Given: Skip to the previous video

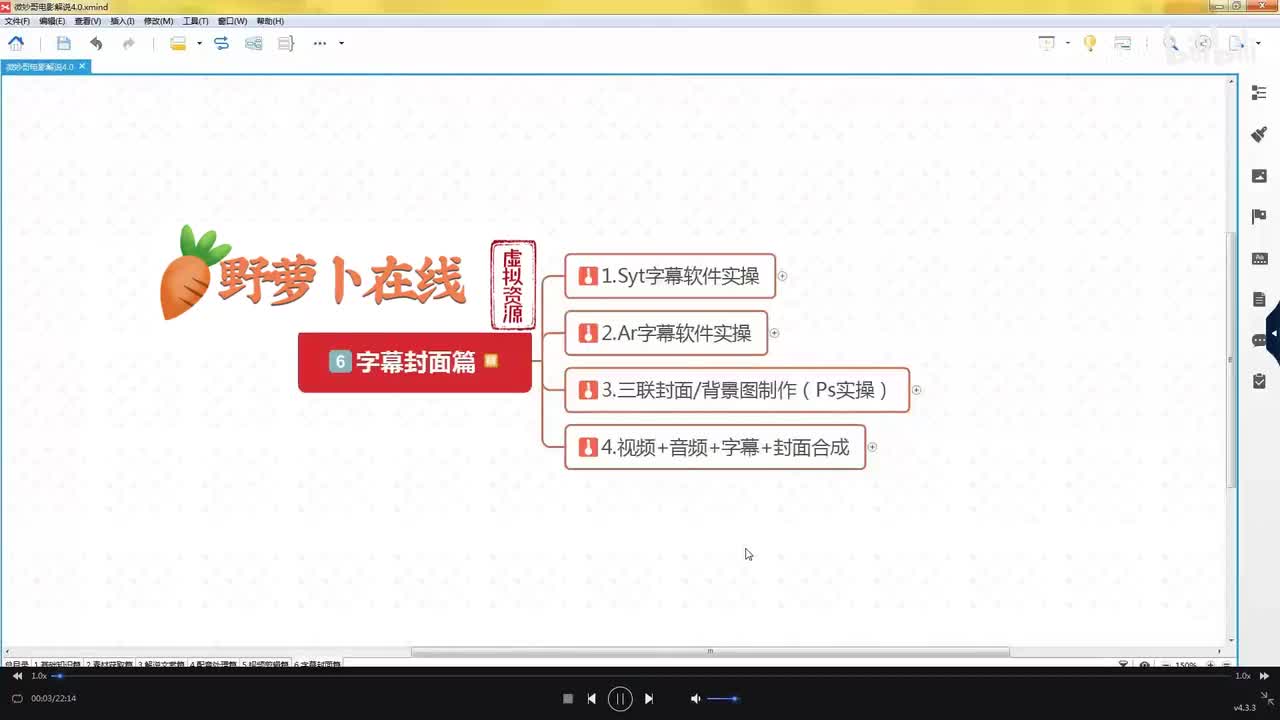Looking at the screenshot, I should pyautogui.click(x=592, y=699).
